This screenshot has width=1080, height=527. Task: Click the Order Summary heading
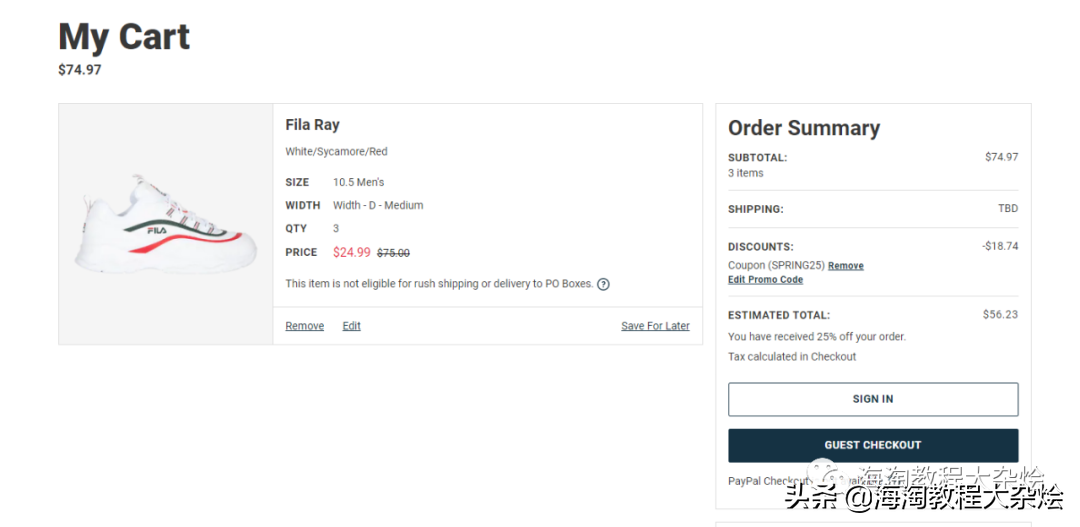click(804, 128)
